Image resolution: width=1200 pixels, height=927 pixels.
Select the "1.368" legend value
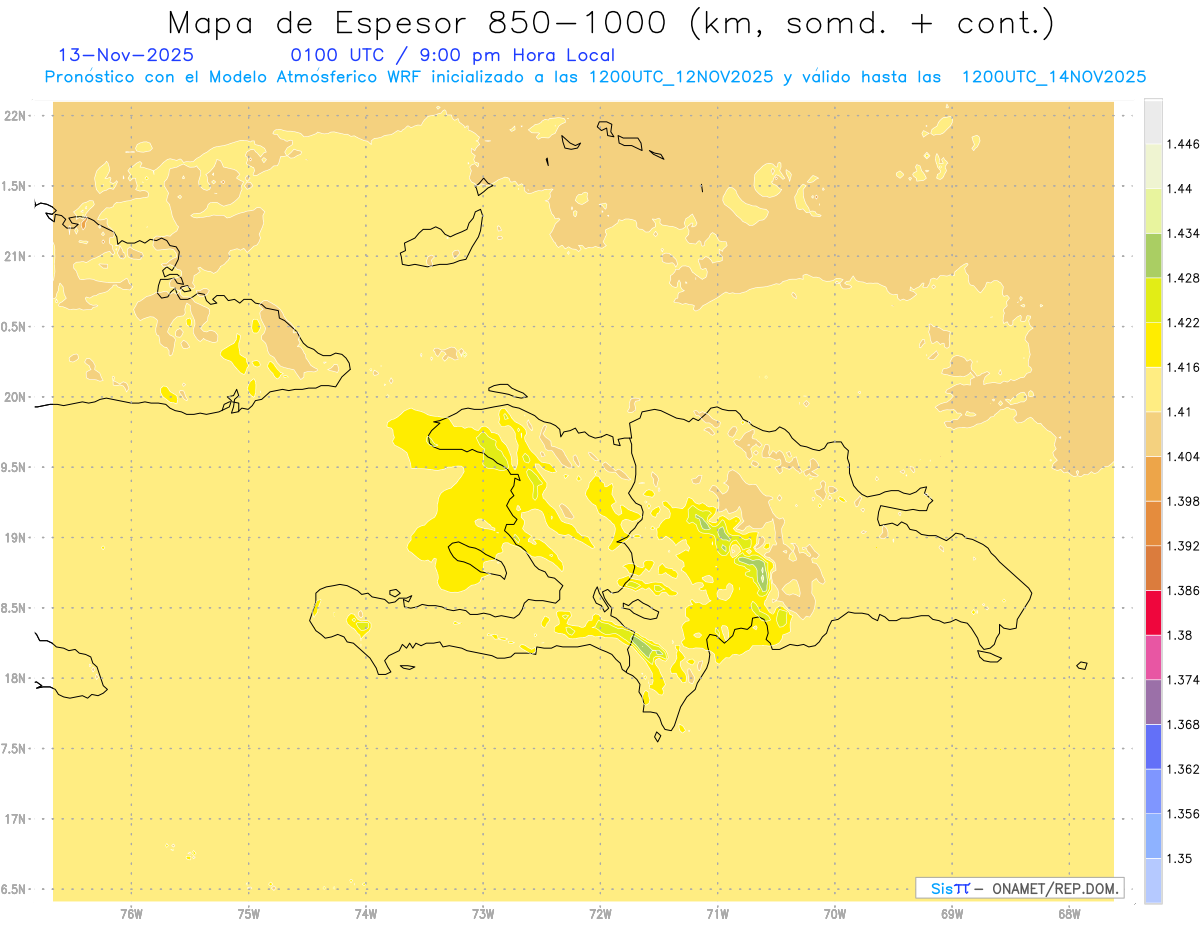pos(1184,724)
